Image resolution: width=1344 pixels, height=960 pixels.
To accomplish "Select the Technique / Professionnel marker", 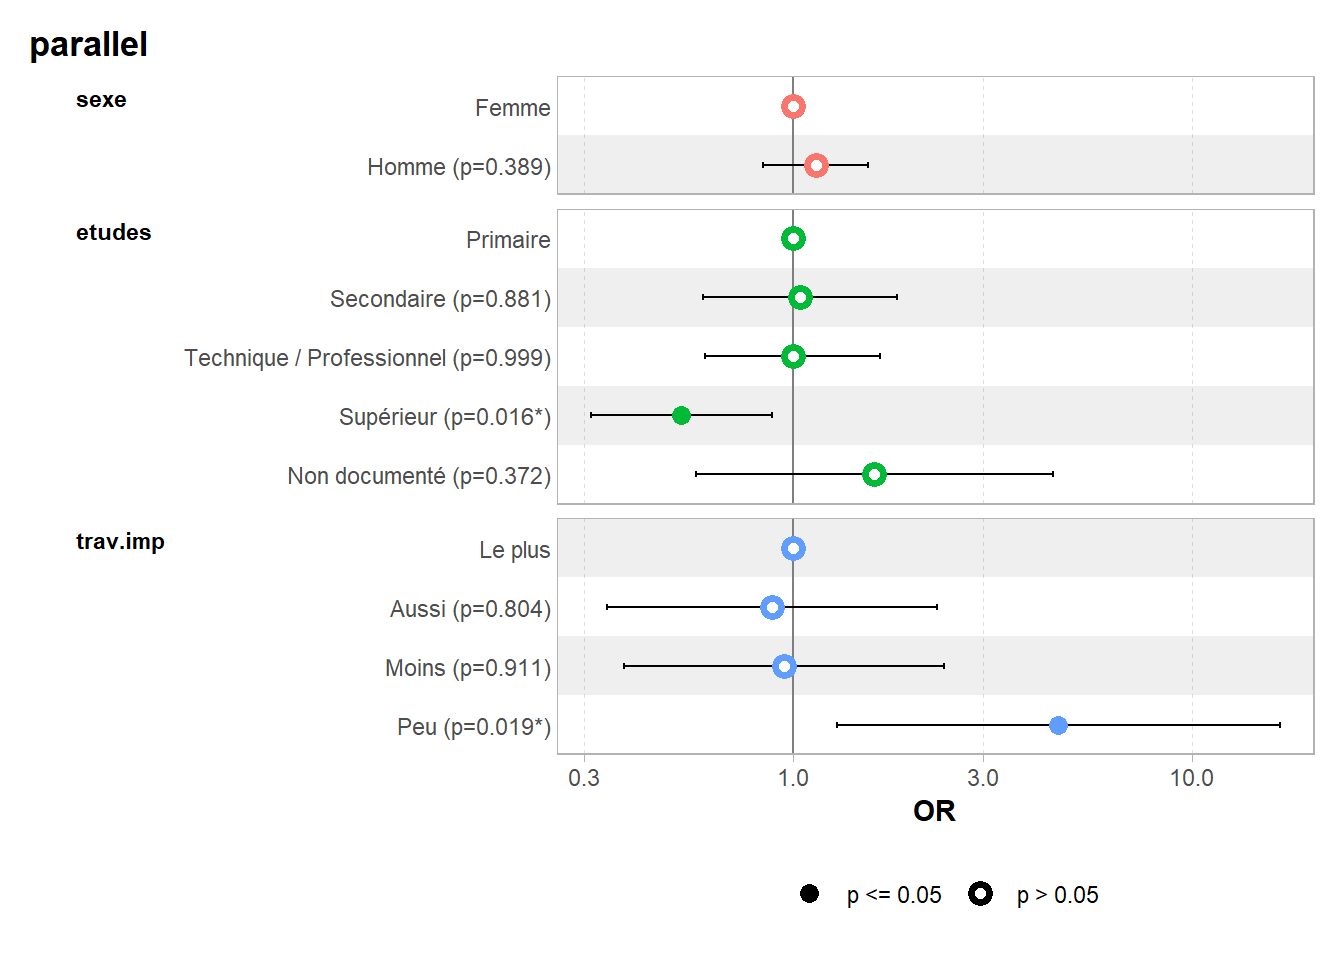I will coord(793,356).
